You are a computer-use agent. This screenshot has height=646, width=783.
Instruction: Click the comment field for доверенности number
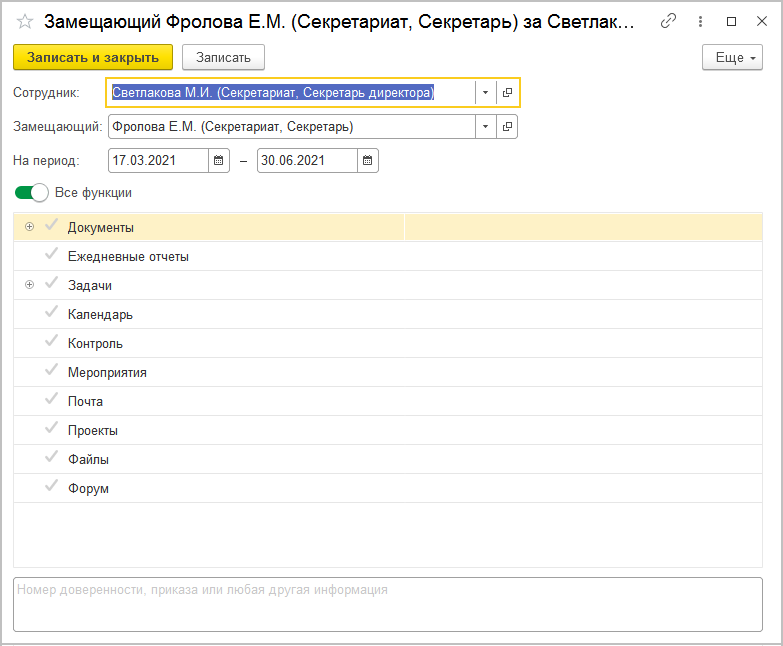point(388,605)
